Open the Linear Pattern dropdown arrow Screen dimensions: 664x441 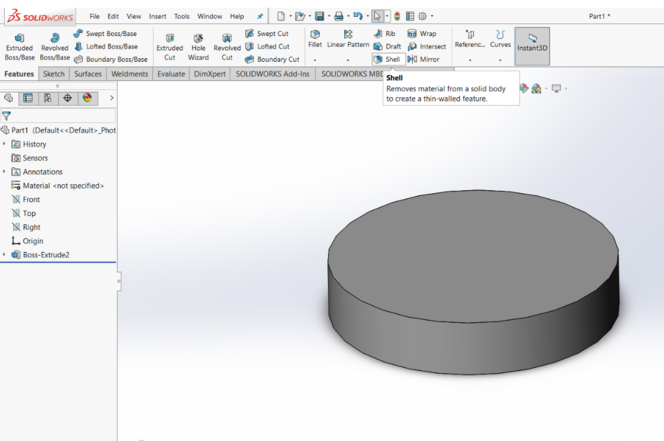click(x=348, y=59)
